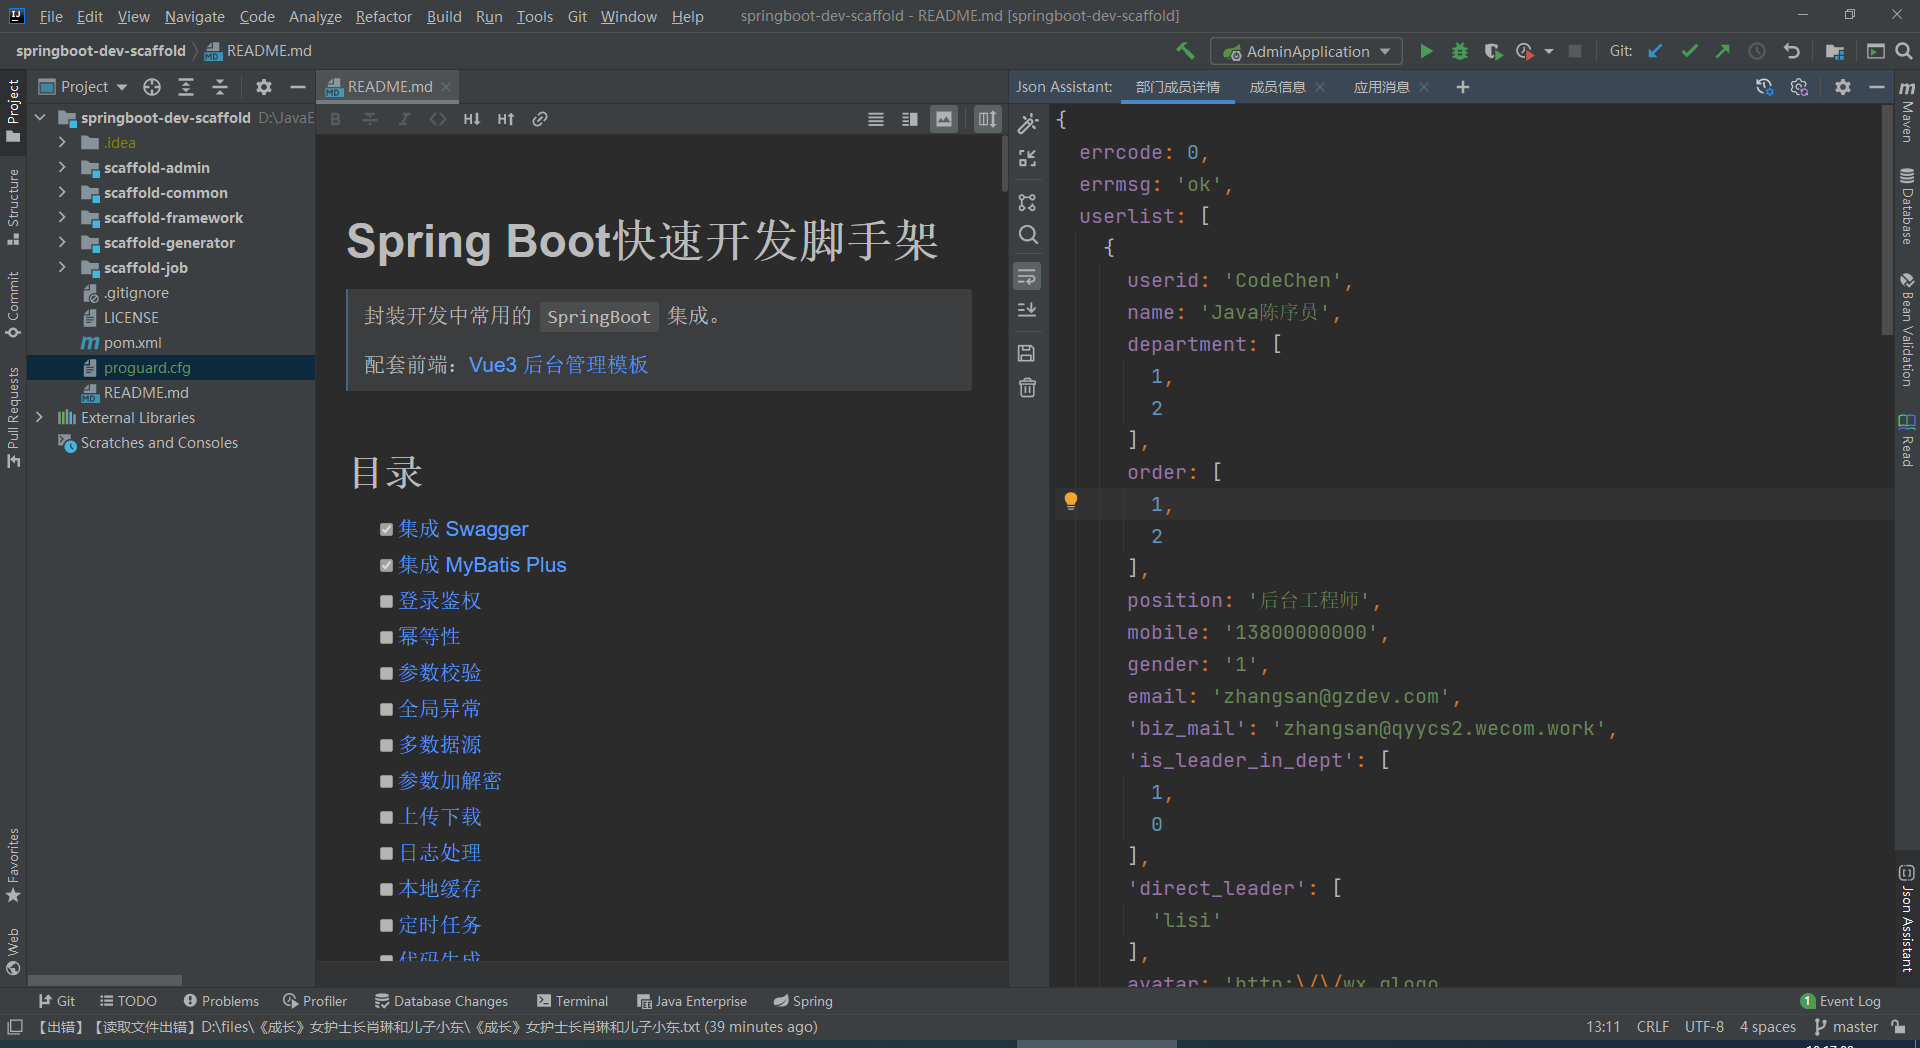This screenshot has width=1920, height=1048.
Task: Select pom.xml in the project tree
Action: pos(132,343)
